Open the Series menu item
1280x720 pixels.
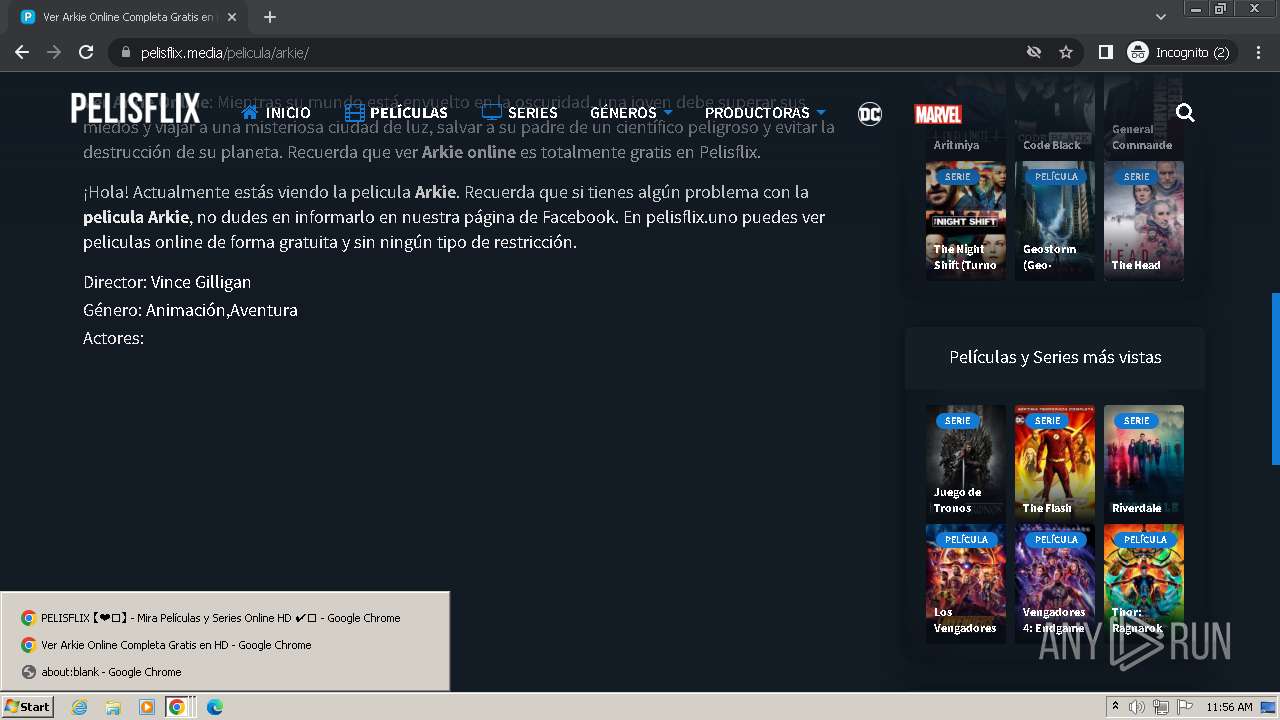coord(519,113)
